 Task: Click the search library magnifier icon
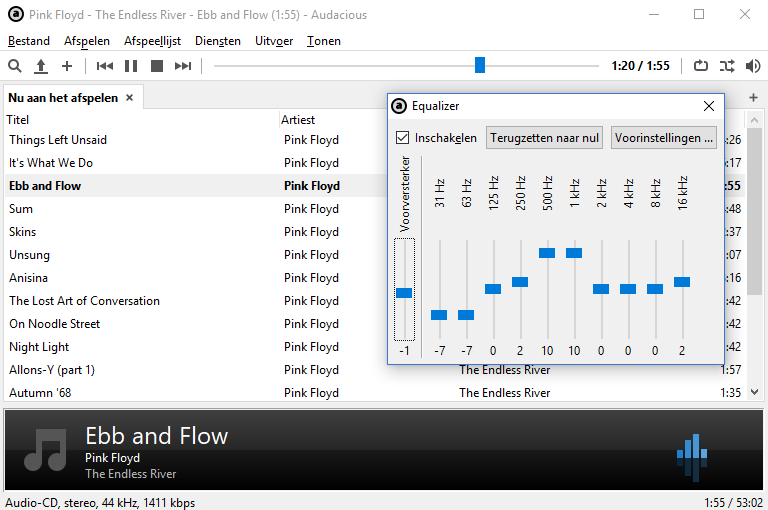(x=15, y=66)
